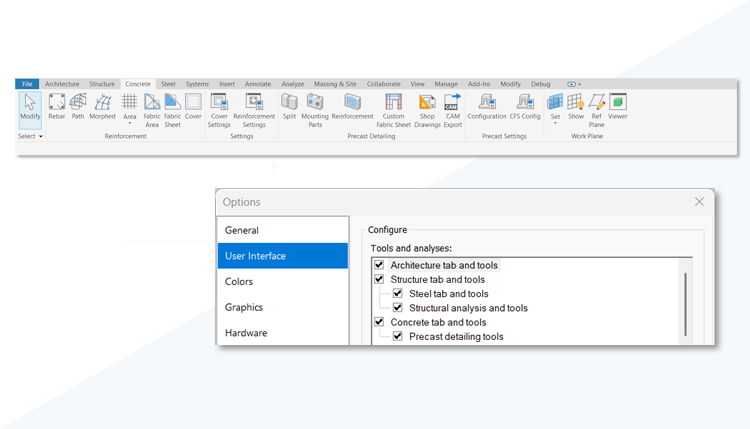Open Hardware options page
This screenshot has width=750, height=429.
click(283, 333)
